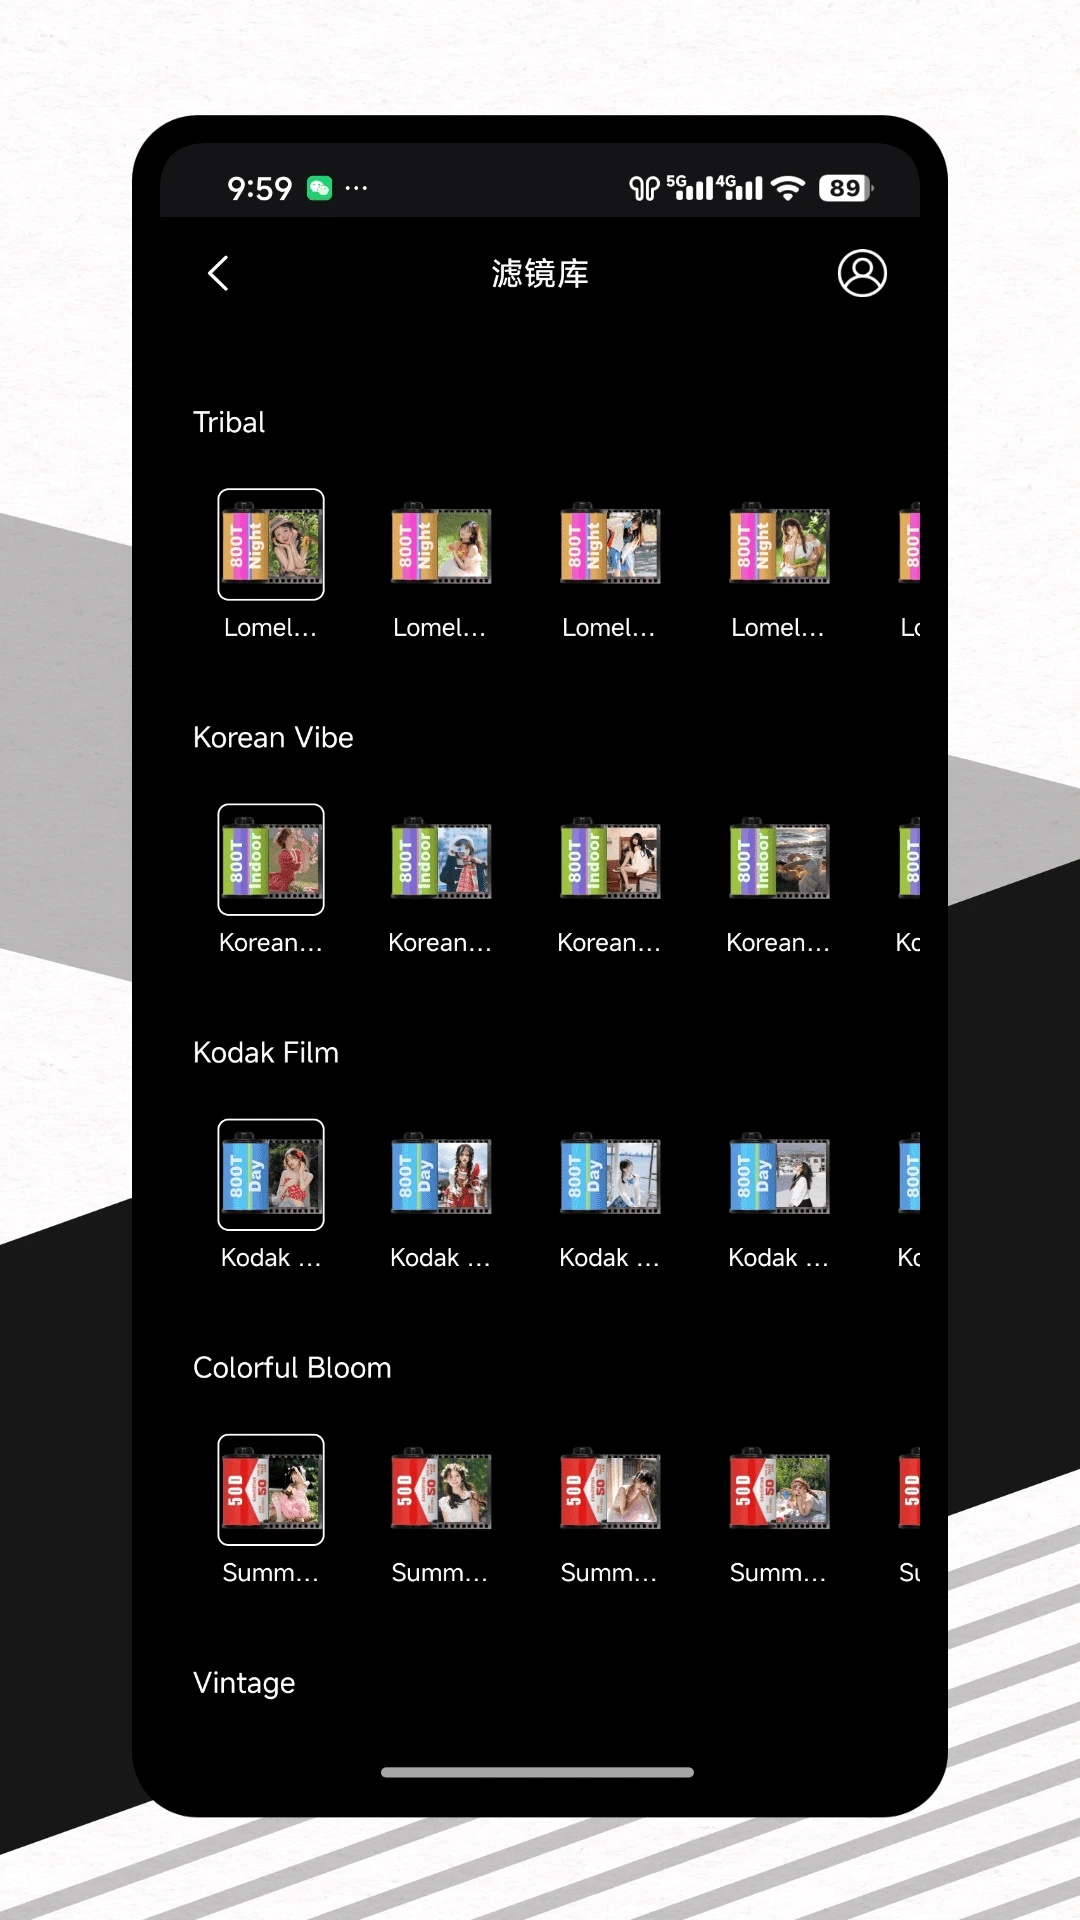Screen dimensions: 1080x1920
Task: Select the first Kodak Film filter
Action: (271, 1175)
